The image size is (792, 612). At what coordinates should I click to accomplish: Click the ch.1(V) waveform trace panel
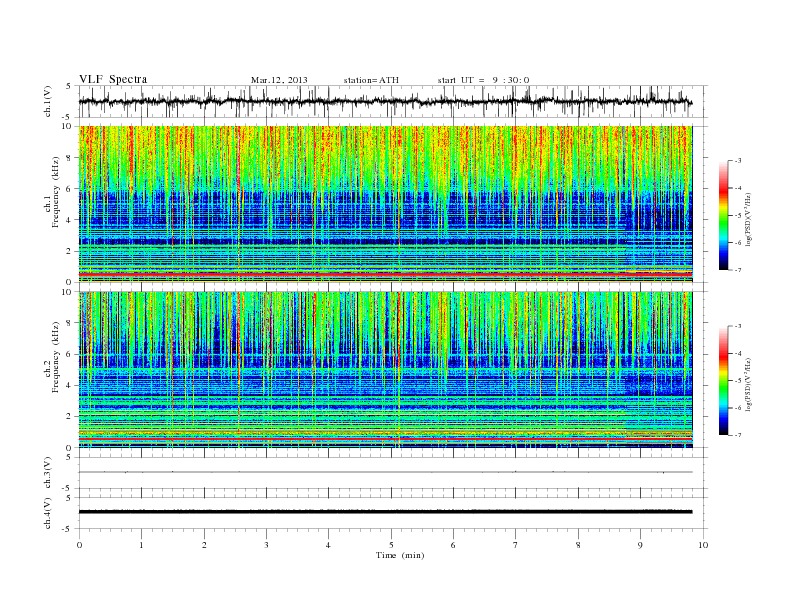coord(393,101)
